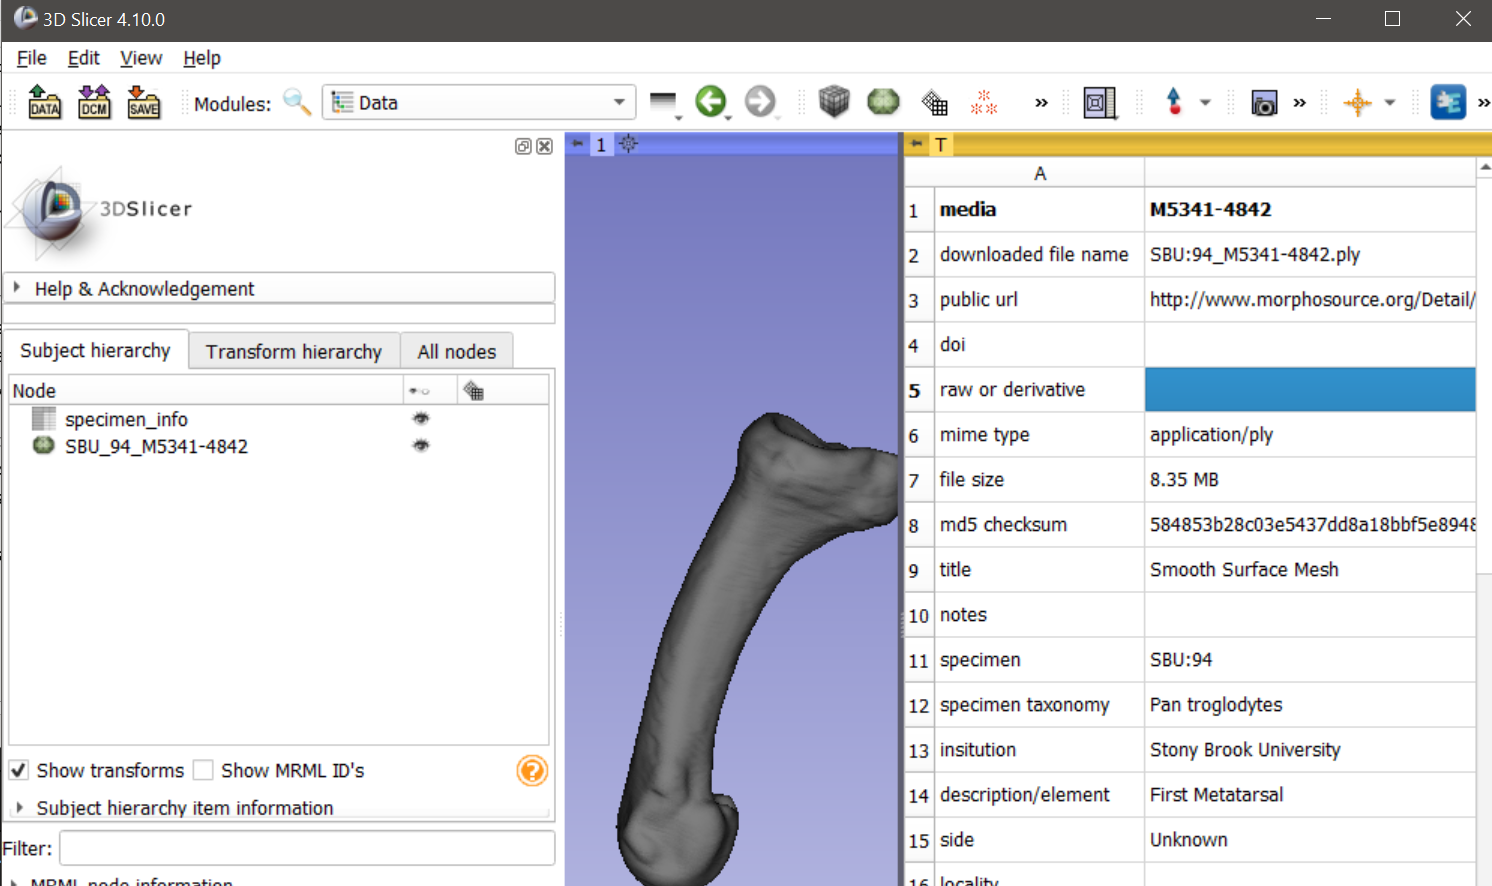The width and height of the screenshot is (1492, 886).
Task: Open the File menu
Action: [x=31, y=58]
